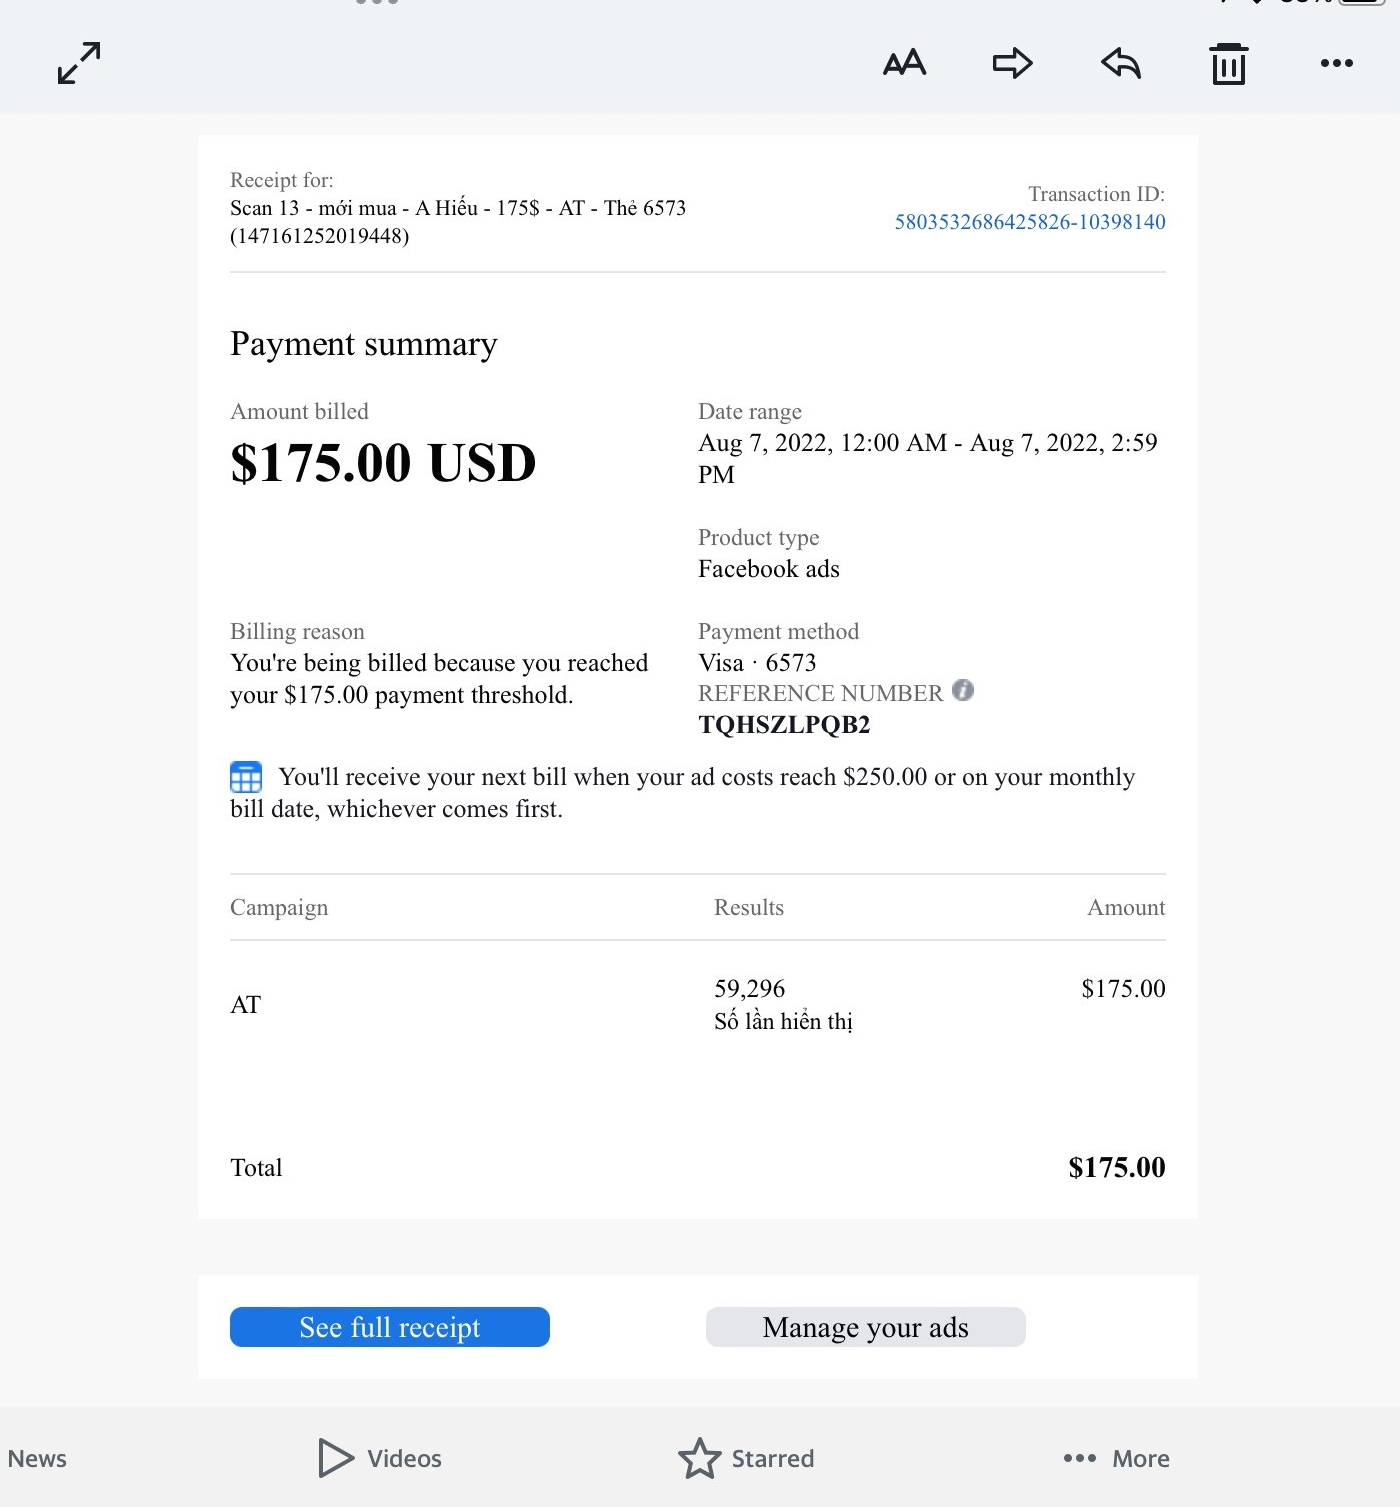Click the reference number info icon
This screenshot has width=1400, height=1507.
click(x=963, y=690)
